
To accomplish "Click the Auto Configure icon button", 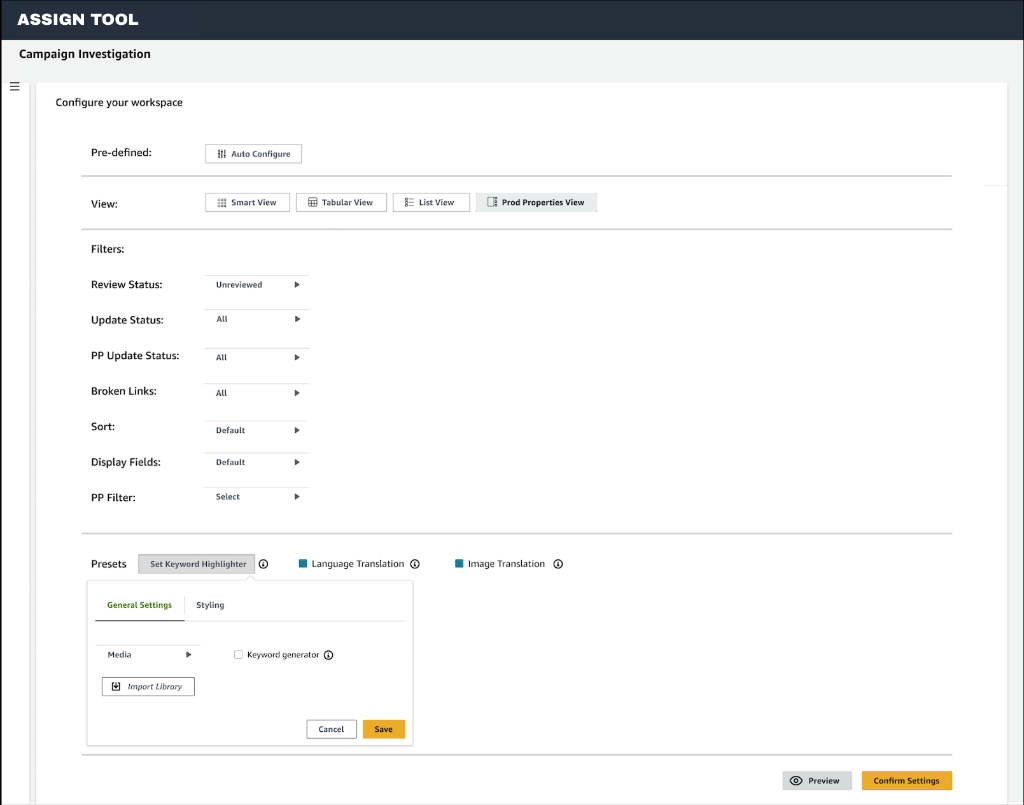I will (x=220, y=153).
